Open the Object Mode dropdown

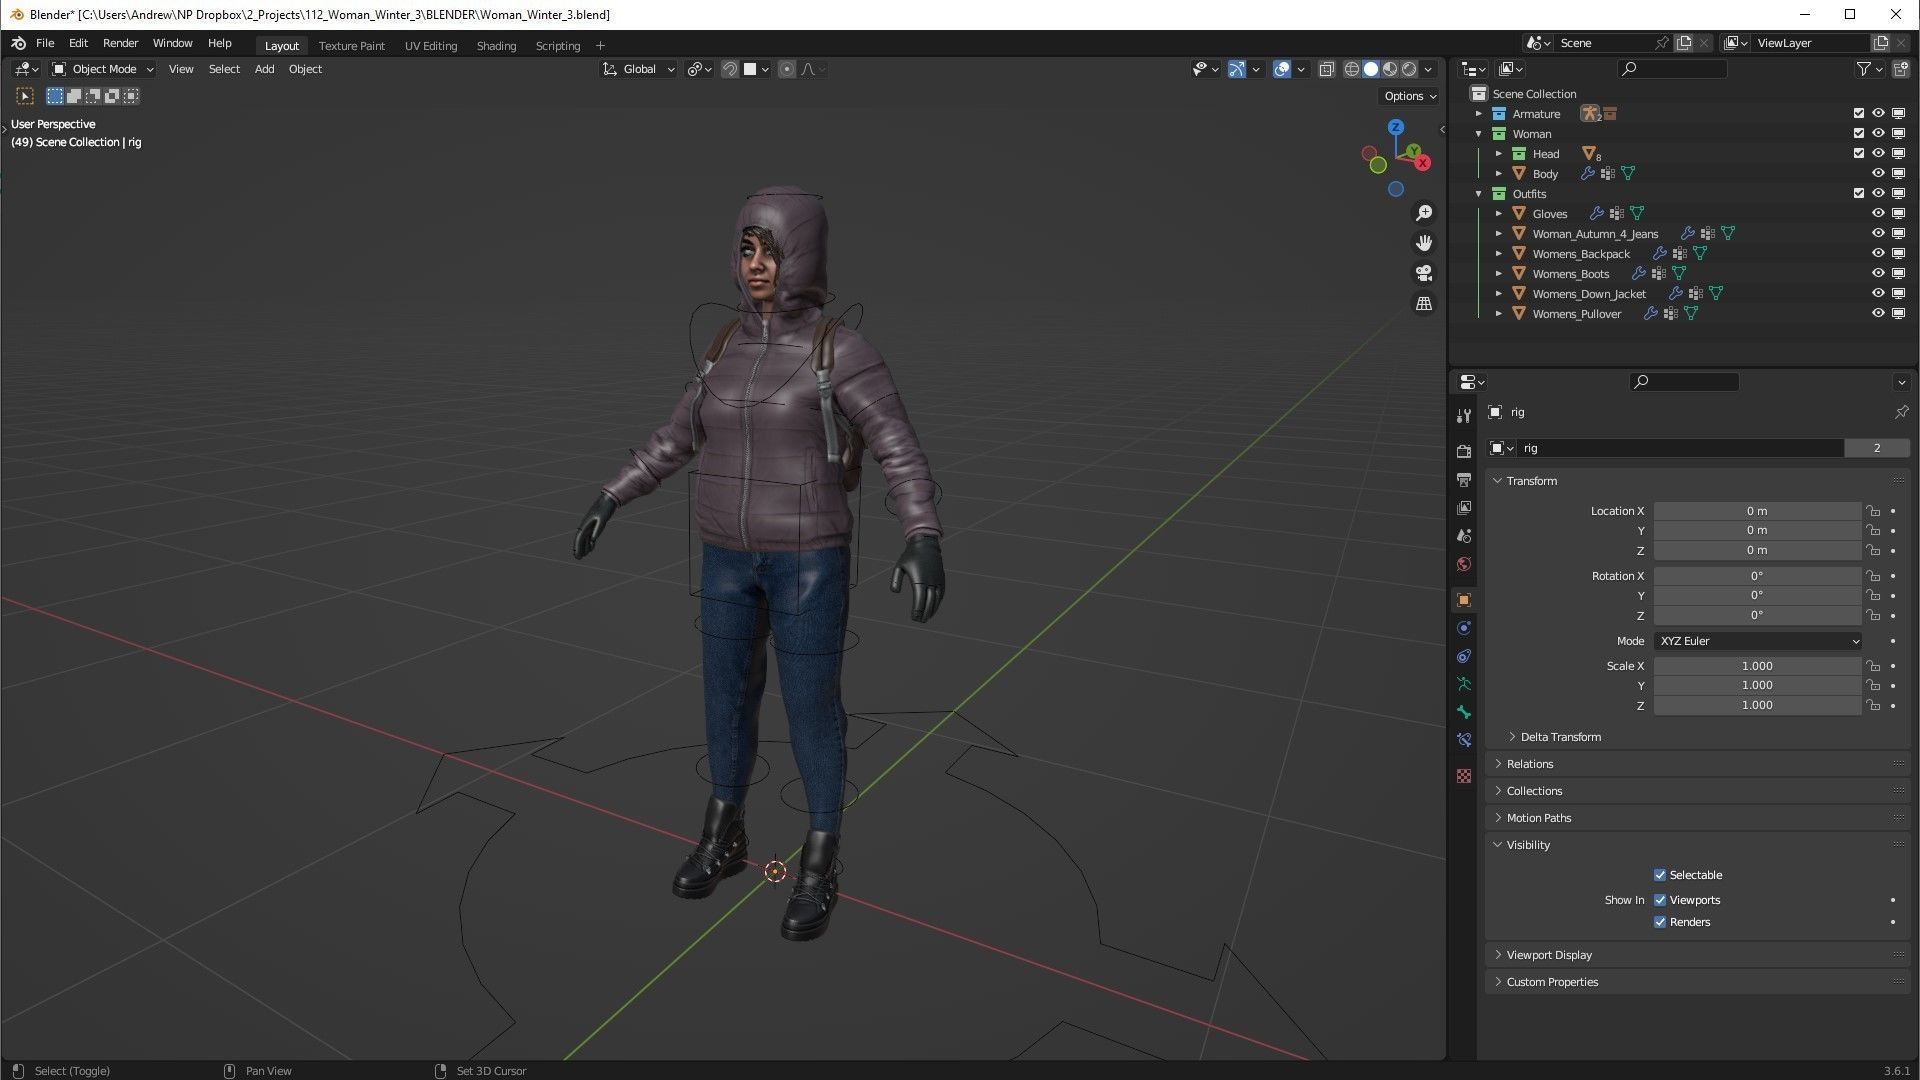tap(103, 69)
